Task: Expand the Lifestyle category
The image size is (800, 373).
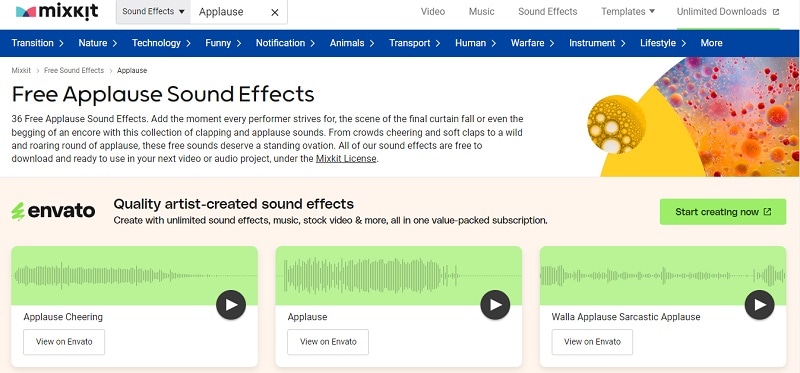Action: pos(663,43)
